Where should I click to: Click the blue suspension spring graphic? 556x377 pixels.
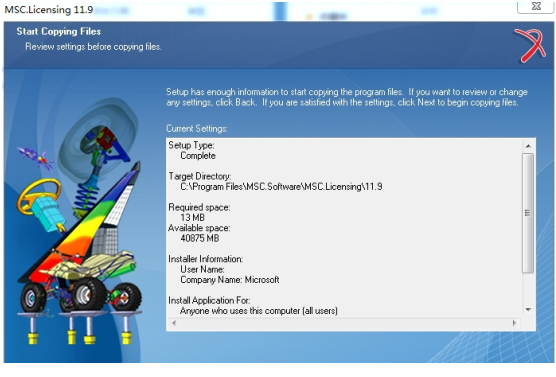point(86,199)
